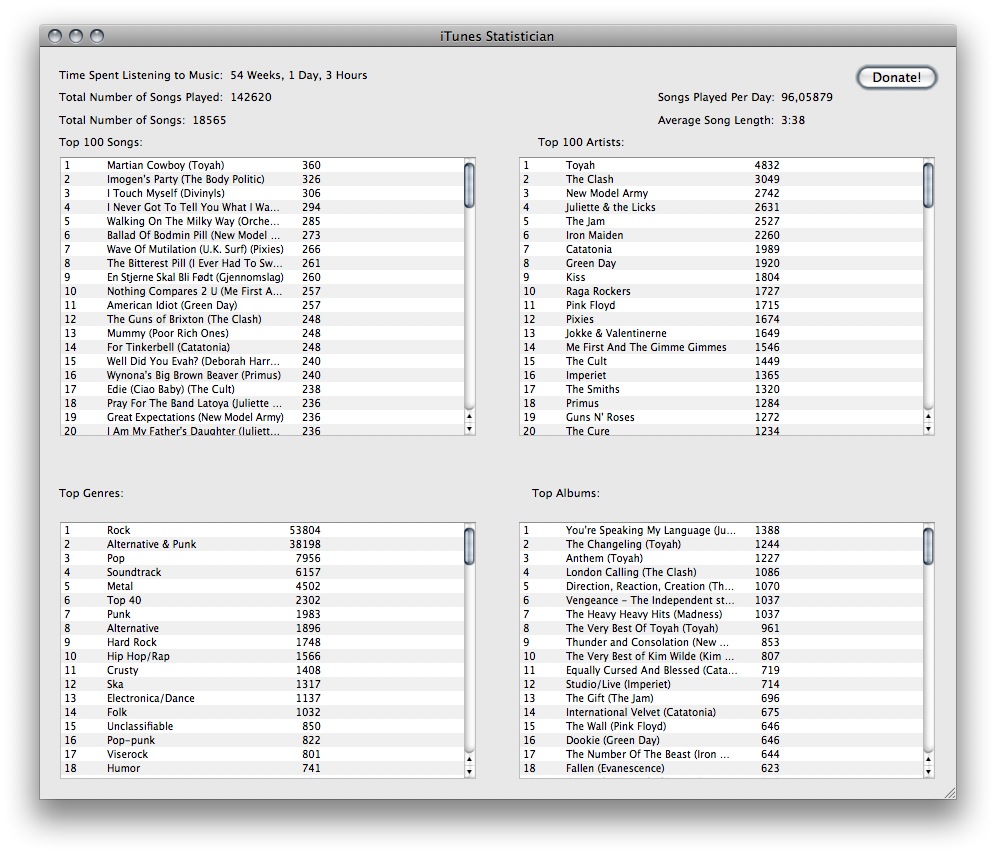Click scroll up arrow in Top 100 Artists list
Viewport: 996px width, 854px height.
(928, 417)
